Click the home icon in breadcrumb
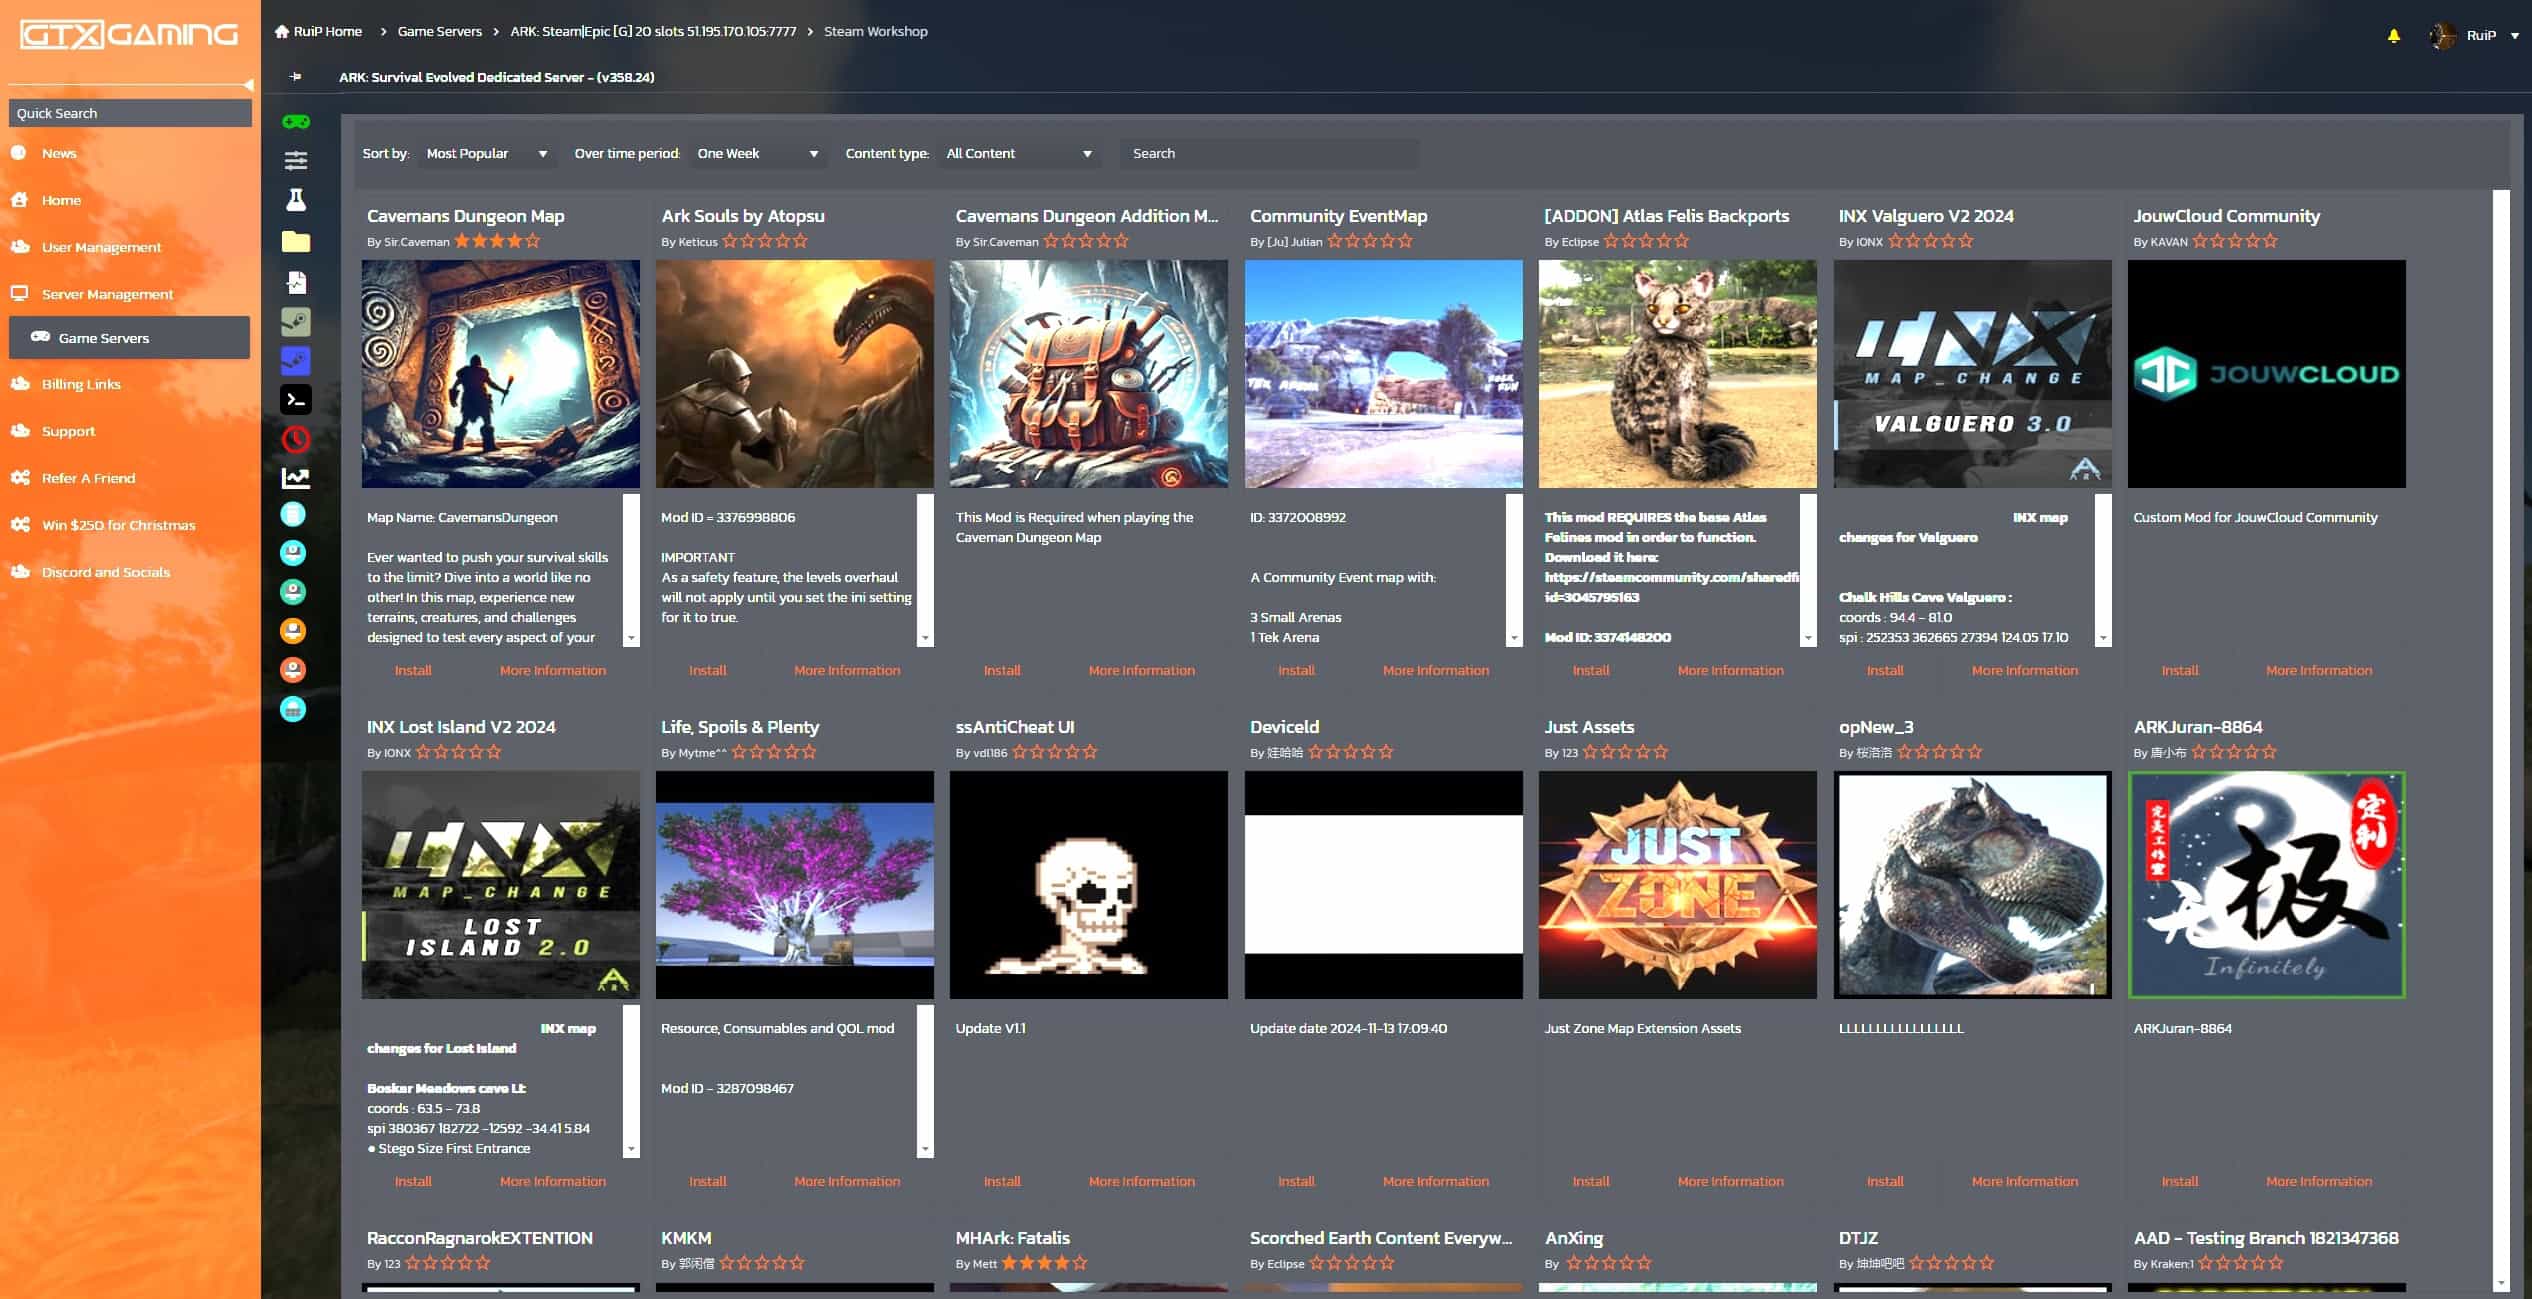Screen dimensions: 2532x1299 282,31
